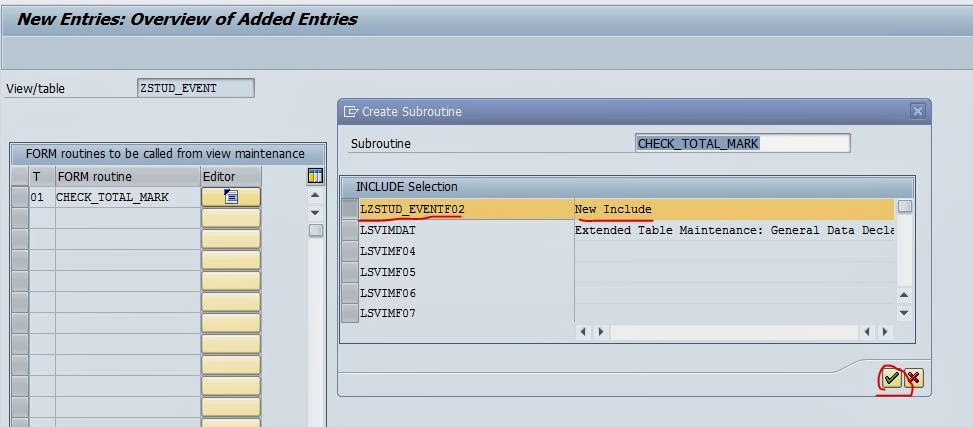Click the Subroutine name input field
The width and height of the screenshot is (973, 427).
click(743, 143)
